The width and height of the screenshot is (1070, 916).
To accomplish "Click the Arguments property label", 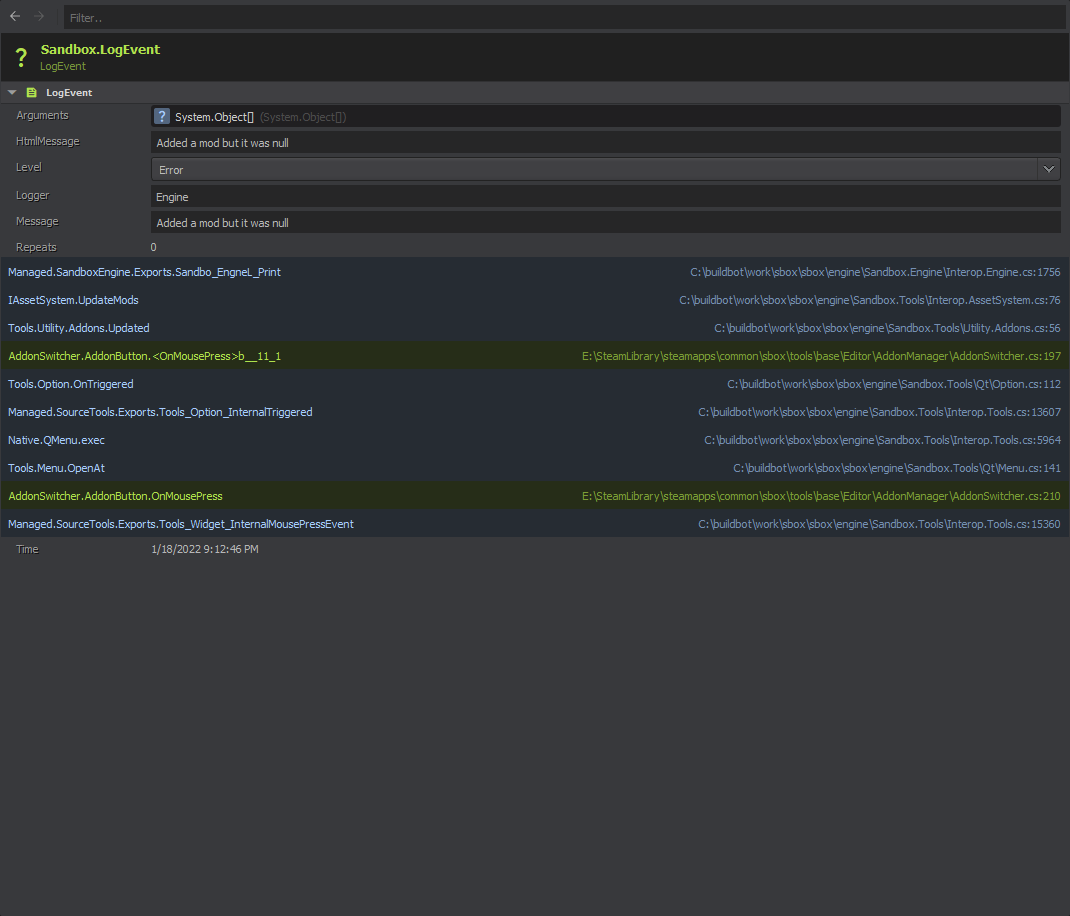I will [x=42, y=115].
